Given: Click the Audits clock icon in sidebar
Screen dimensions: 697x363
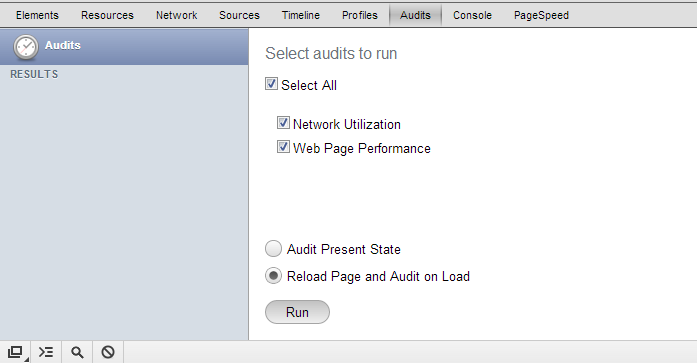Looking at the screenshot, I should [26, 47].
